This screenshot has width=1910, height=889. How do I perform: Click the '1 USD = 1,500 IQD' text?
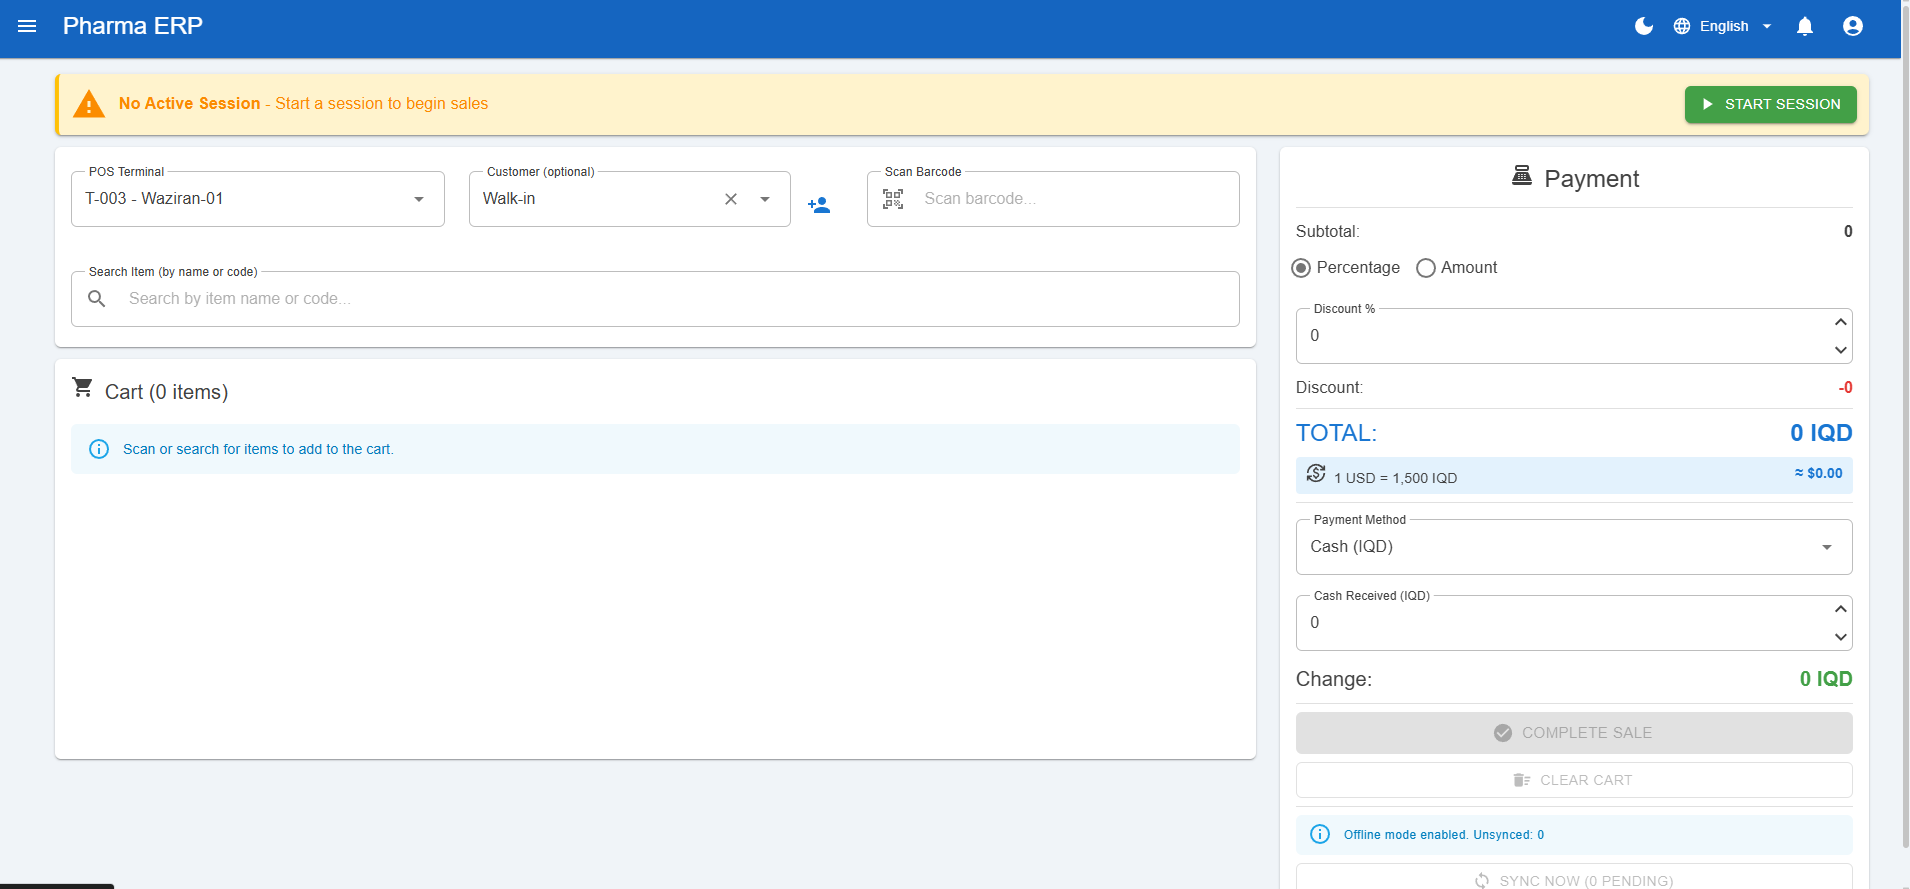point(1395,478)
